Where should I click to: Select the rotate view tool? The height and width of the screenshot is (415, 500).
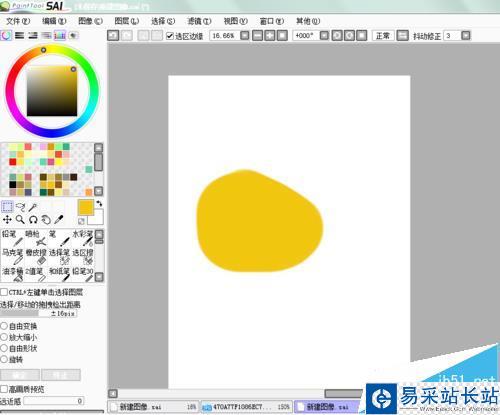click(33, 219)
